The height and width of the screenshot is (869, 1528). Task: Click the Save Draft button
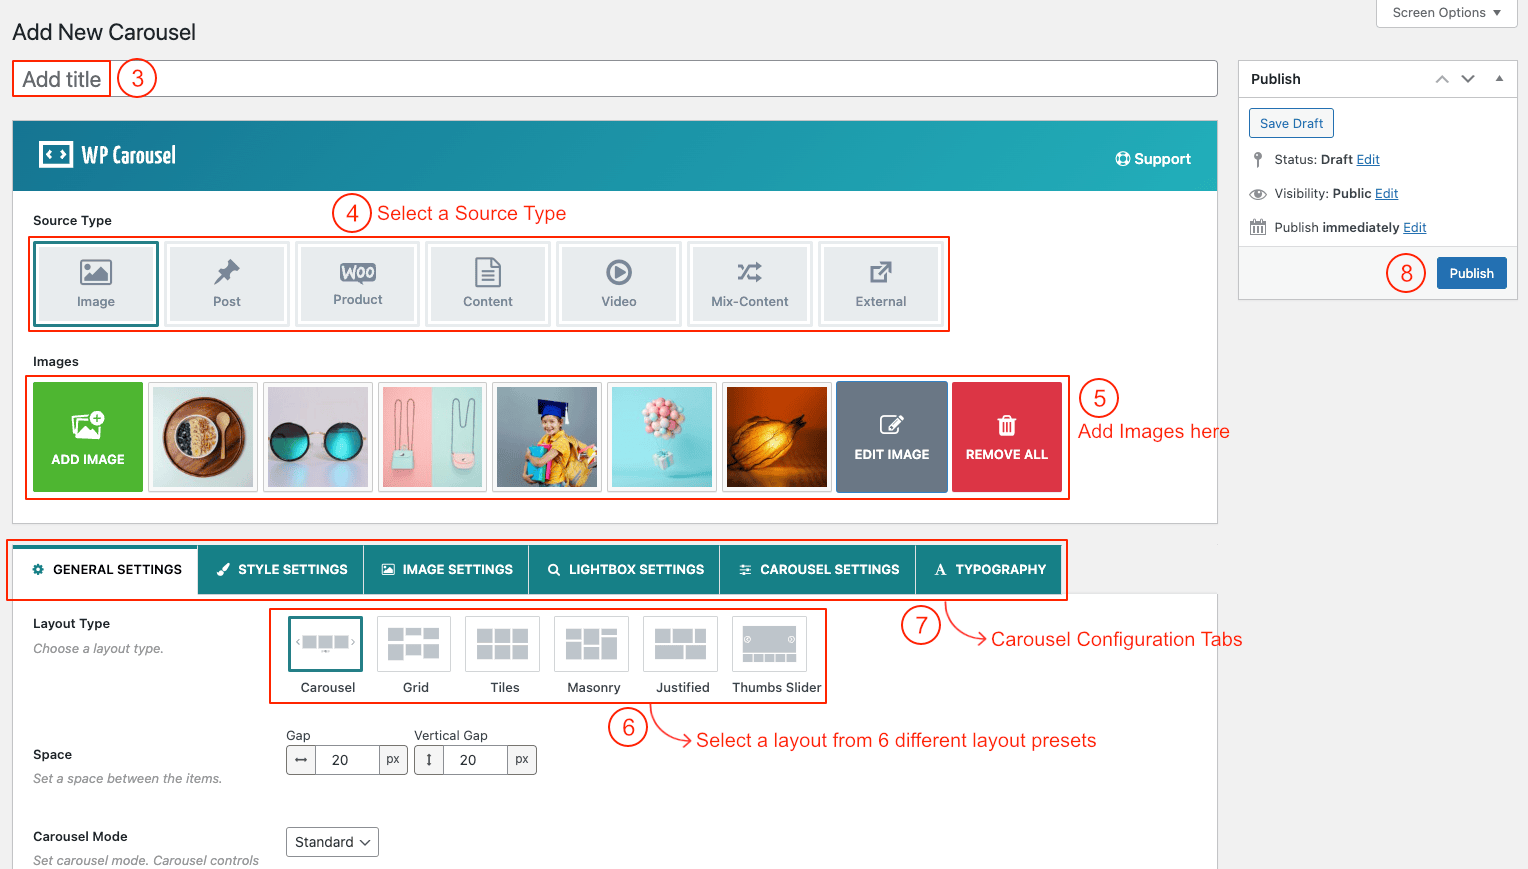(1291, 123)
